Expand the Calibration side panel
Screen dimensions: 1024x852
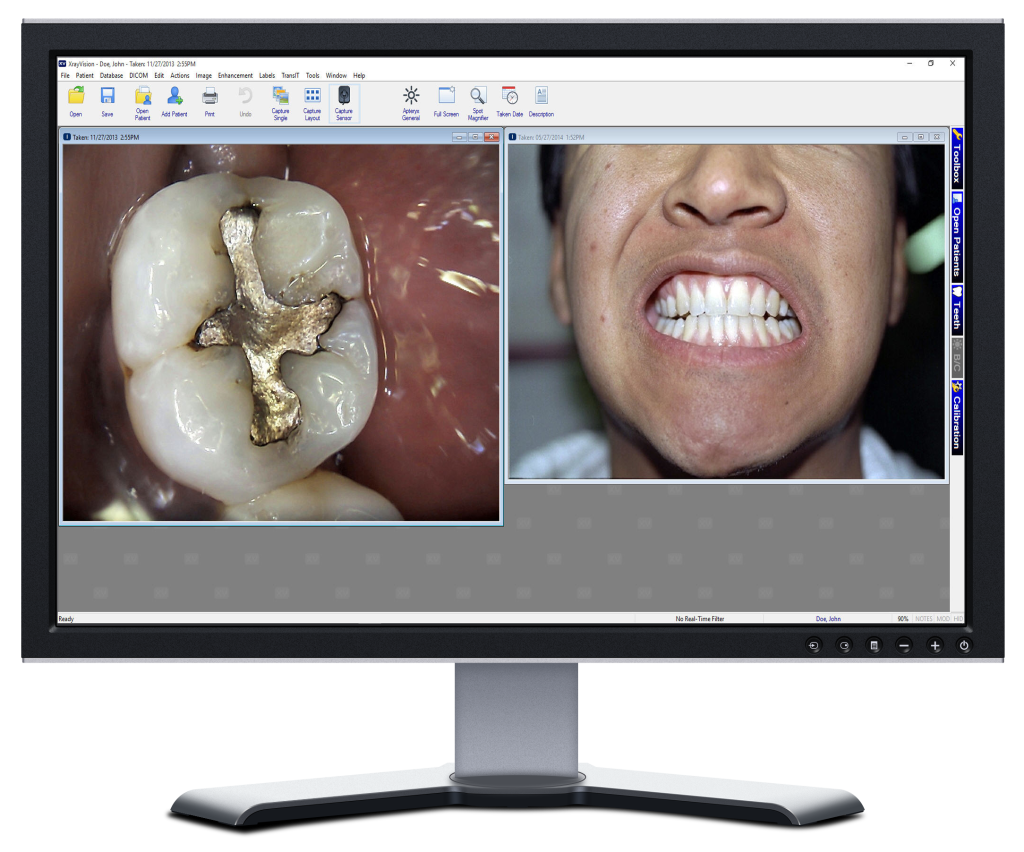click(956, 417)
